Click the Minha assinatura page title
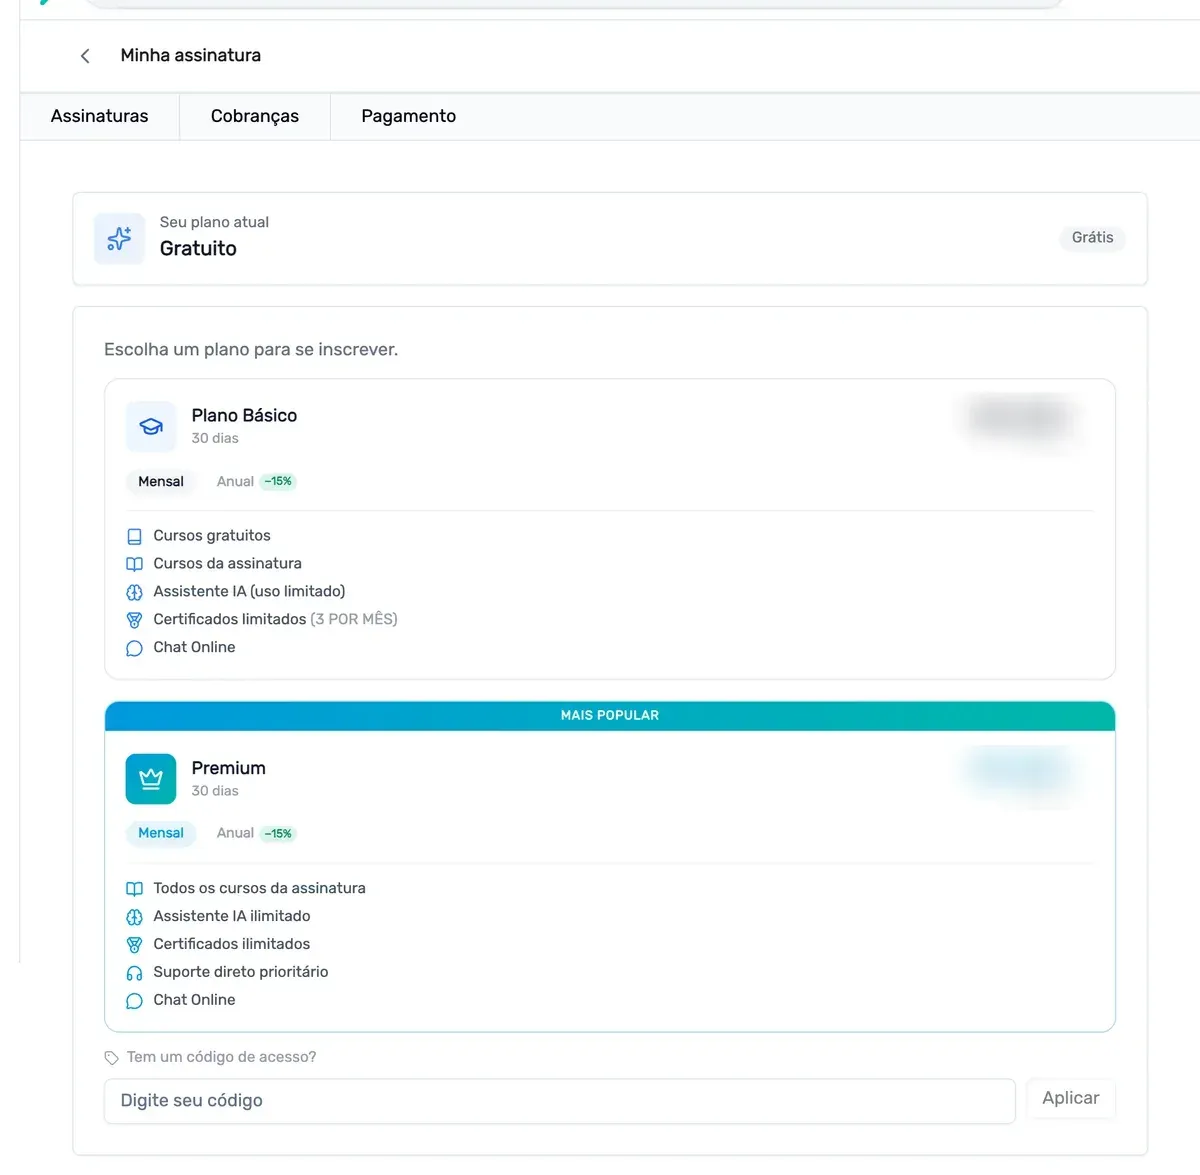1200x1175 pixels. (x=191, y=56)
